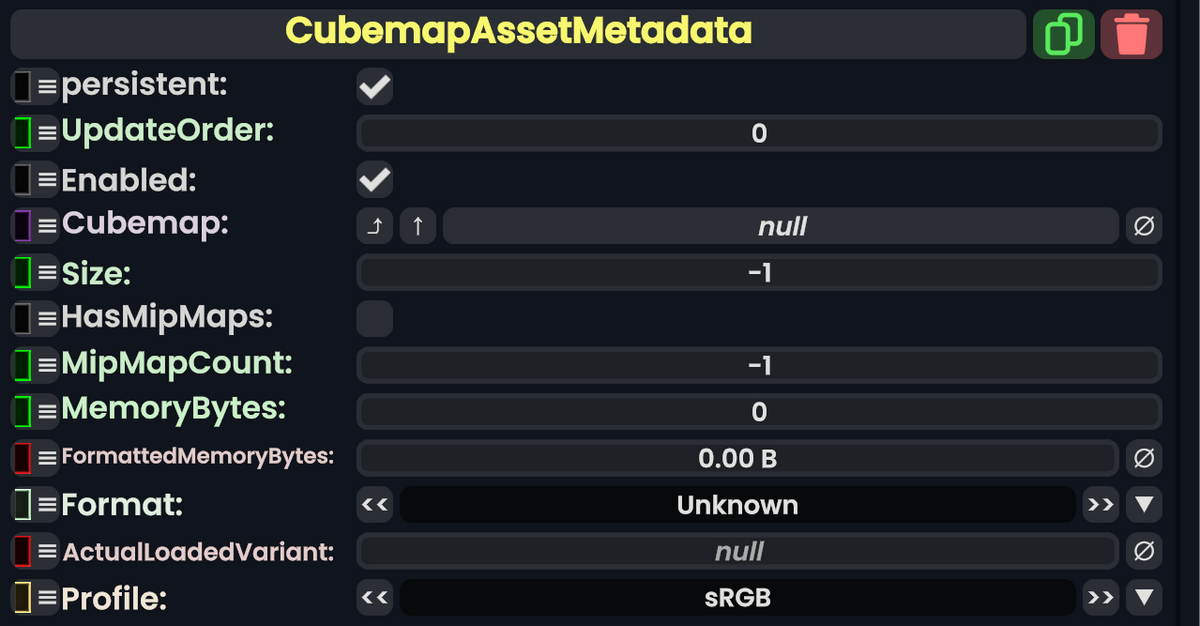The image size is (1200, 626).
Task: Uncheck the persistent checkbox
Action: (x=374, y=86)
